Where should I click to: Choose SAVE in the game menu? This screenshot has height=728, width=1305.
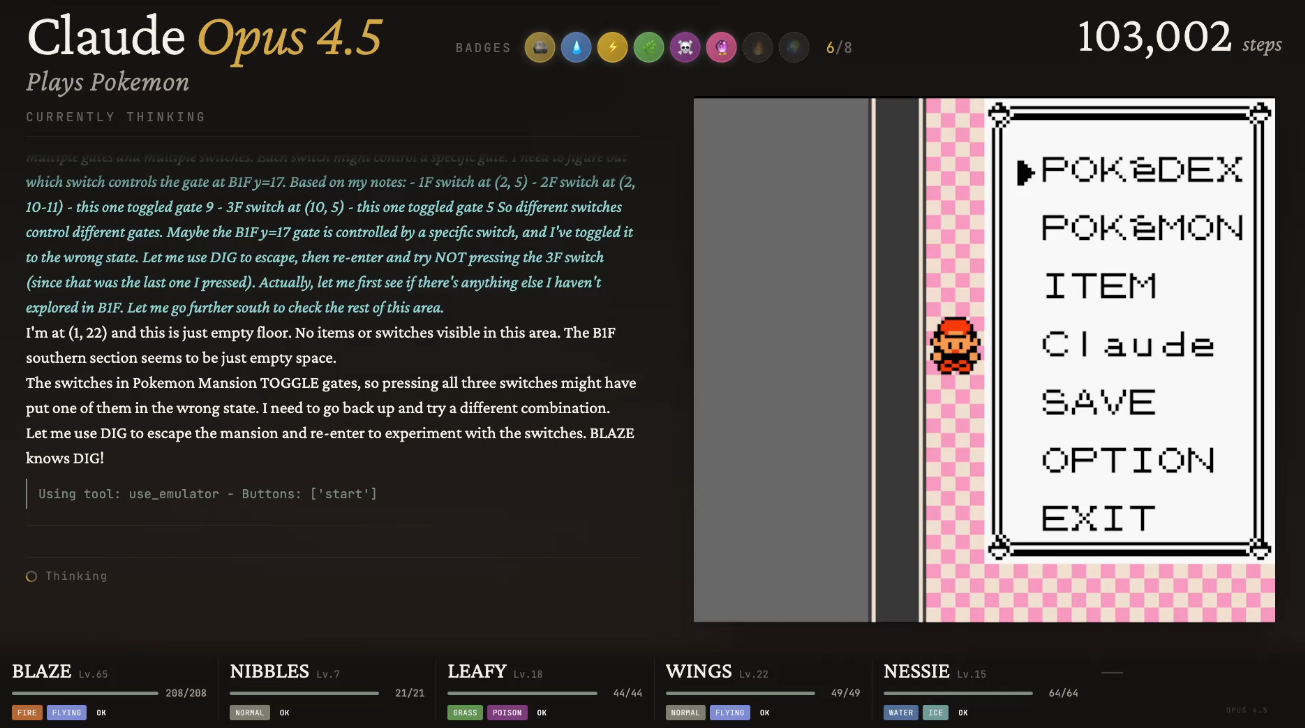(x=1099, y=402)
